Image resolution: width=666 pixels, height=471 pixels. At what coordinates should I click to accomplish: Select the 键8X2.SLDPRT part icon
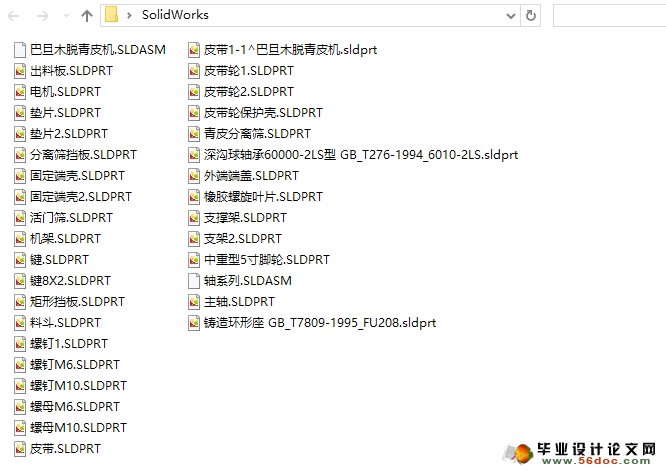click(x=20, y=281)
